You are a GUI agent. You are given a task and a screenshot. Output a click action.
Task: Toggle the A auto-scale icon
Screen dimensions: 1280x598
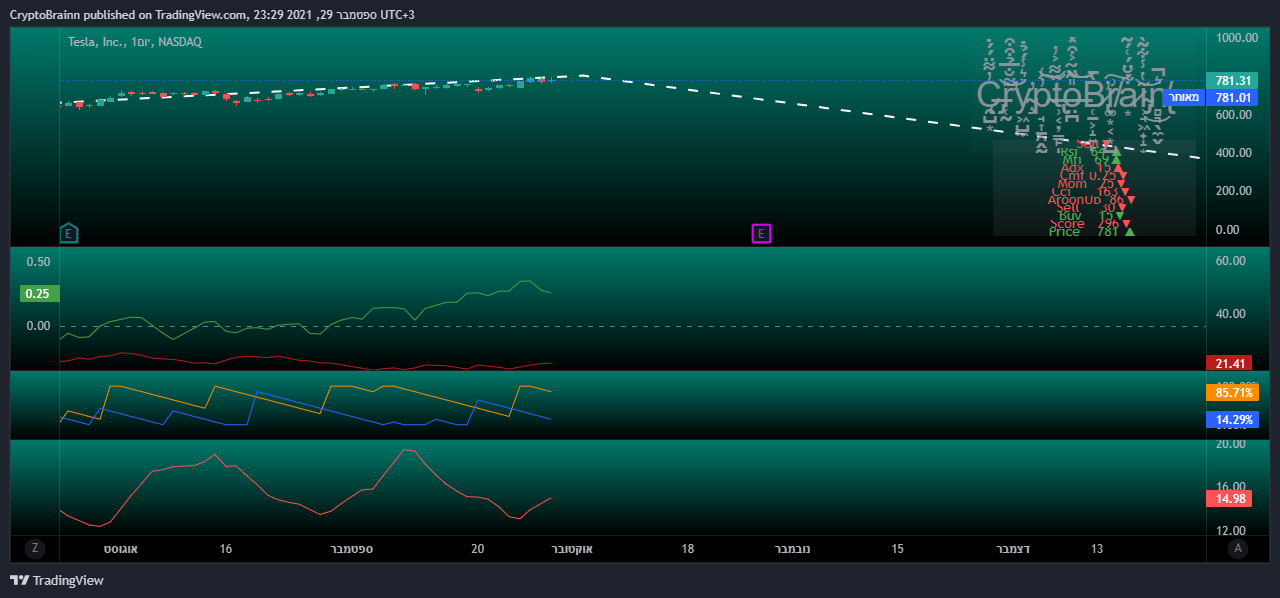pyautogui.click(x=1238, y=548)
